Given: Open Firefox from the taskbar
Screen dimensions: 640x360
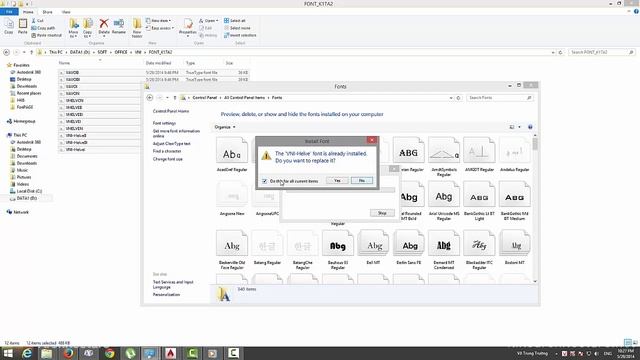Looking at the screenshot, I should 68,353.
